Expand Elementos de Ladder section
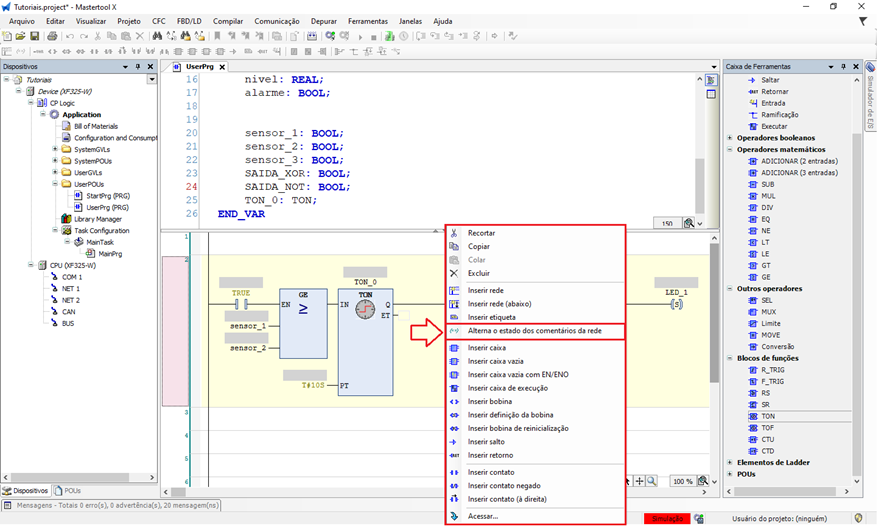This screenshot has height=526, width=884. coord(730,462)
